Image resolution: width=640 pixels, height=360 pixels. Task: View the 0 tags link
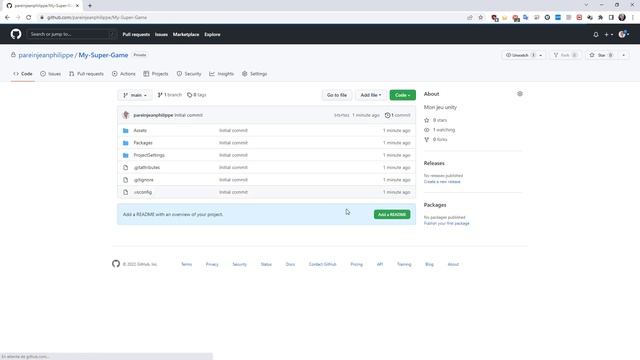pyautogui.click(x=197, y=95)
